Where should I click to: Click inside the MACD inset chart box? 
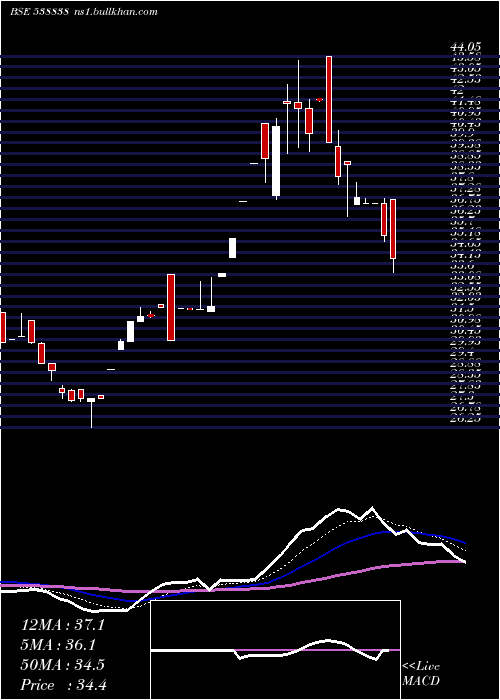tap(275, 650)
